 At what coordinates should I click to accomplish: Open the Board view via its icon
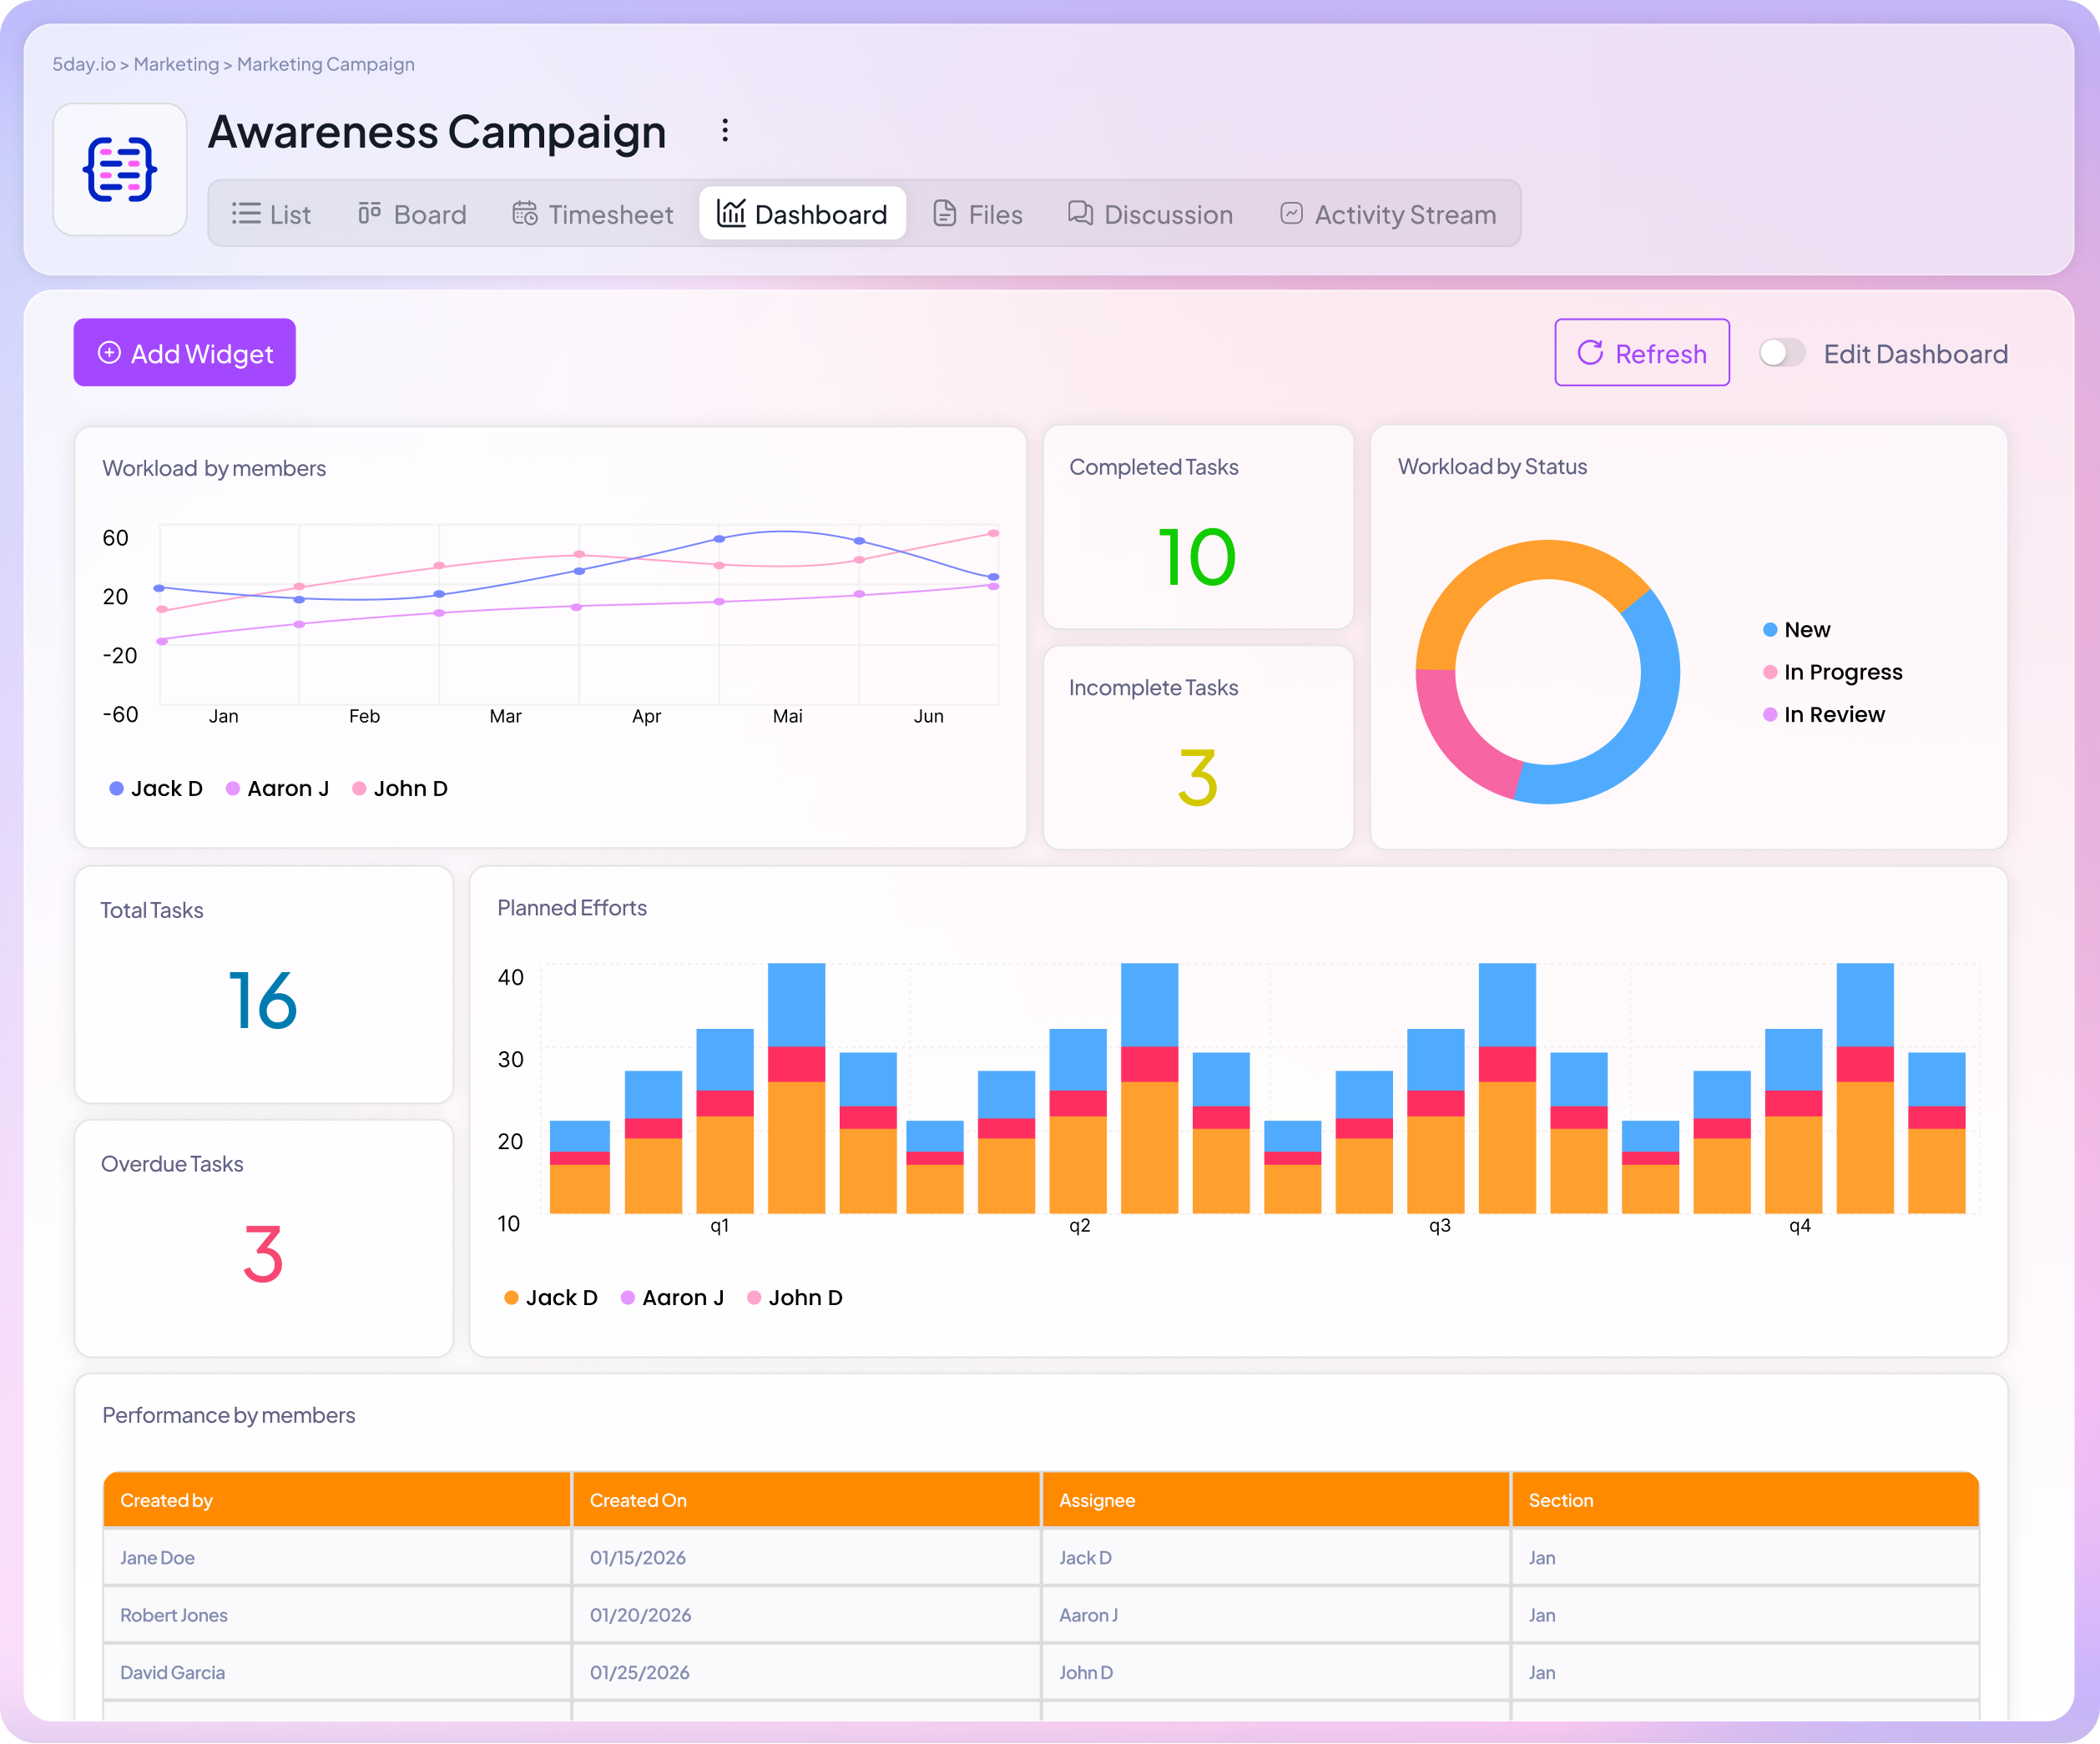(x=369, y=212)
